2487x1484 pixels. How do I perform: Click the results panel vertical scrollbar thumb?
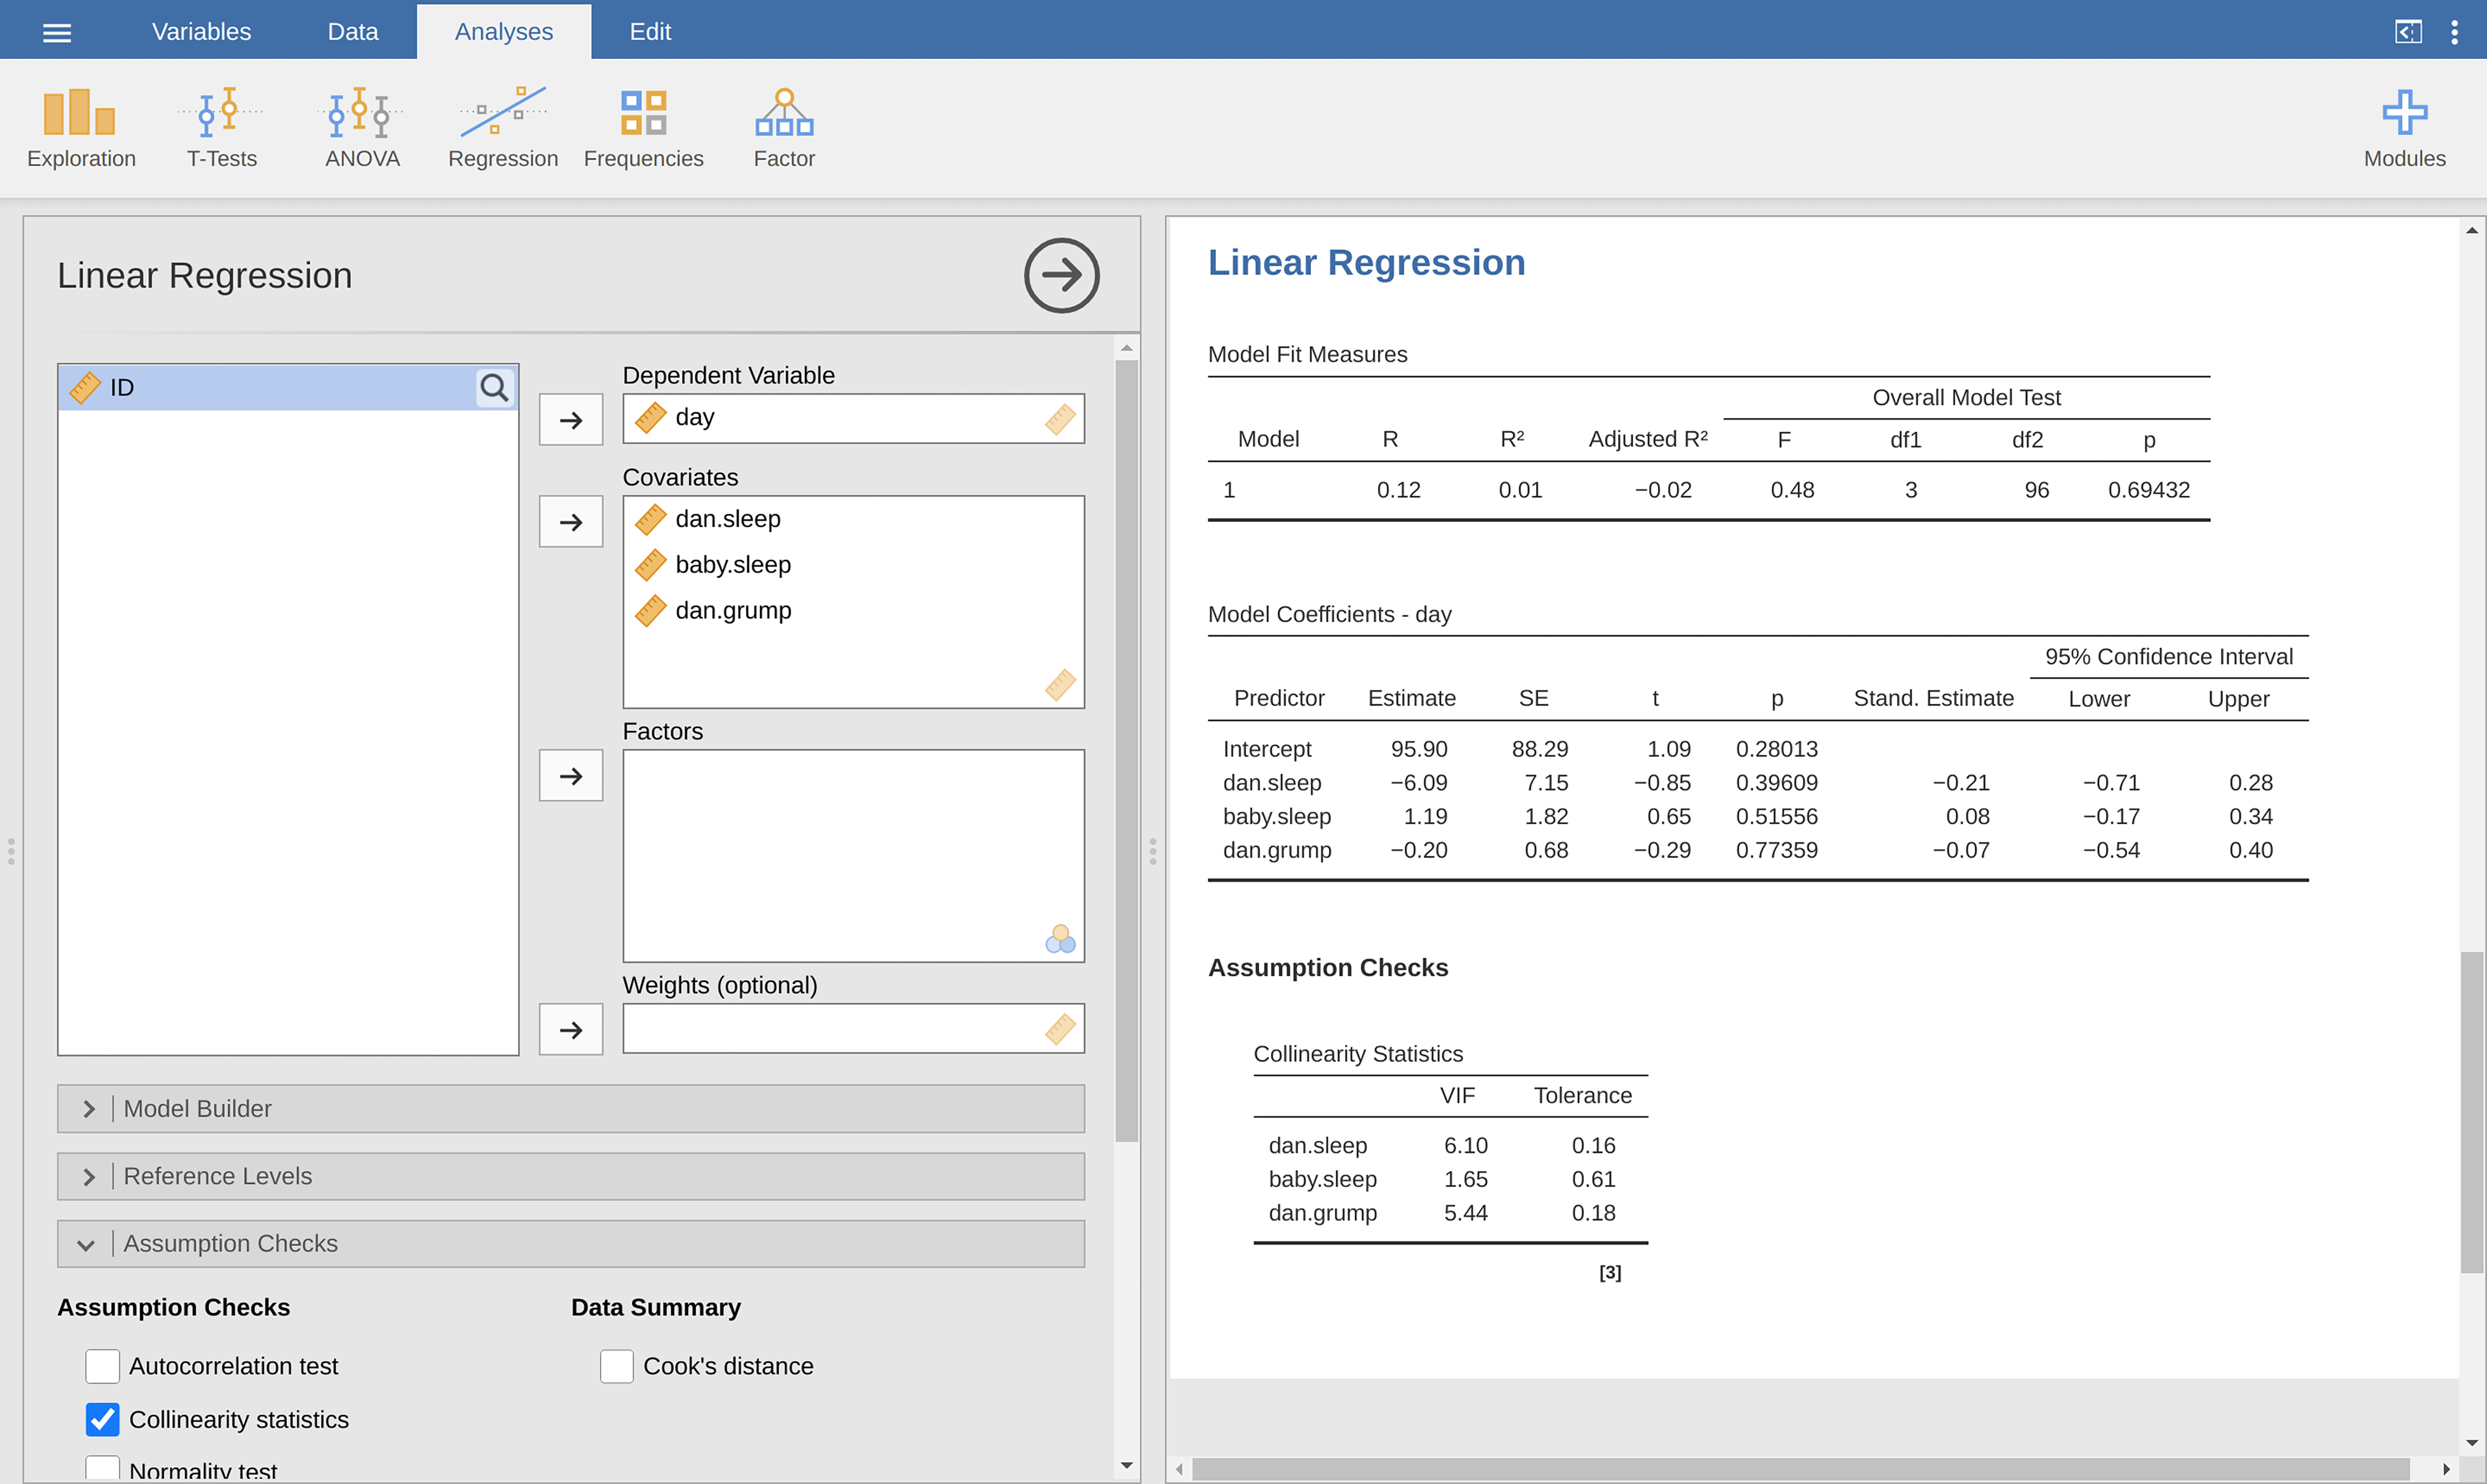[2471, 1112]
